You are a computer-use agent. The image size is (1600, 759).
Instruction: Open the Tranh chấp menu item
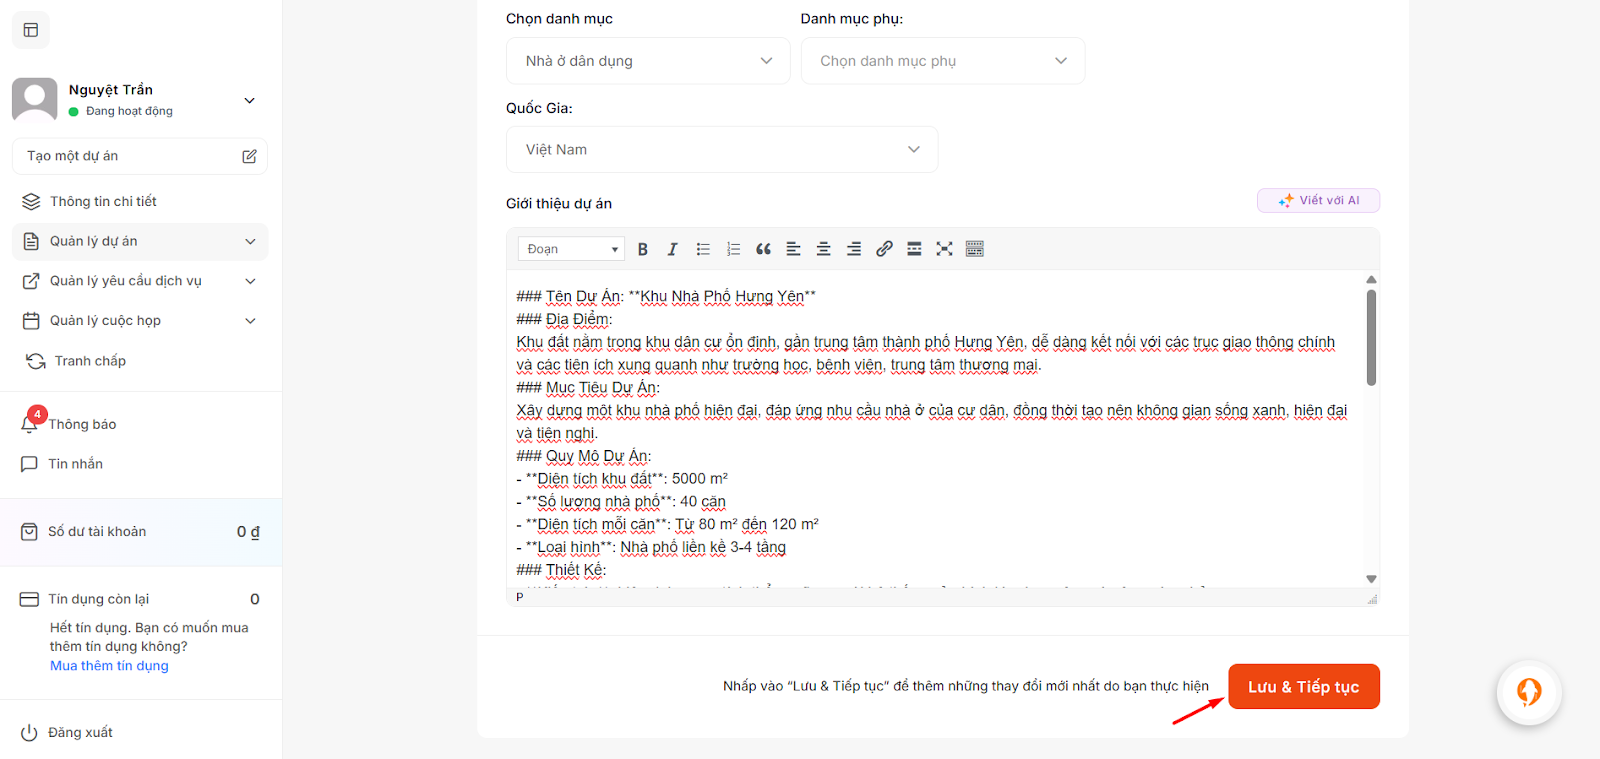coord(90,361)
